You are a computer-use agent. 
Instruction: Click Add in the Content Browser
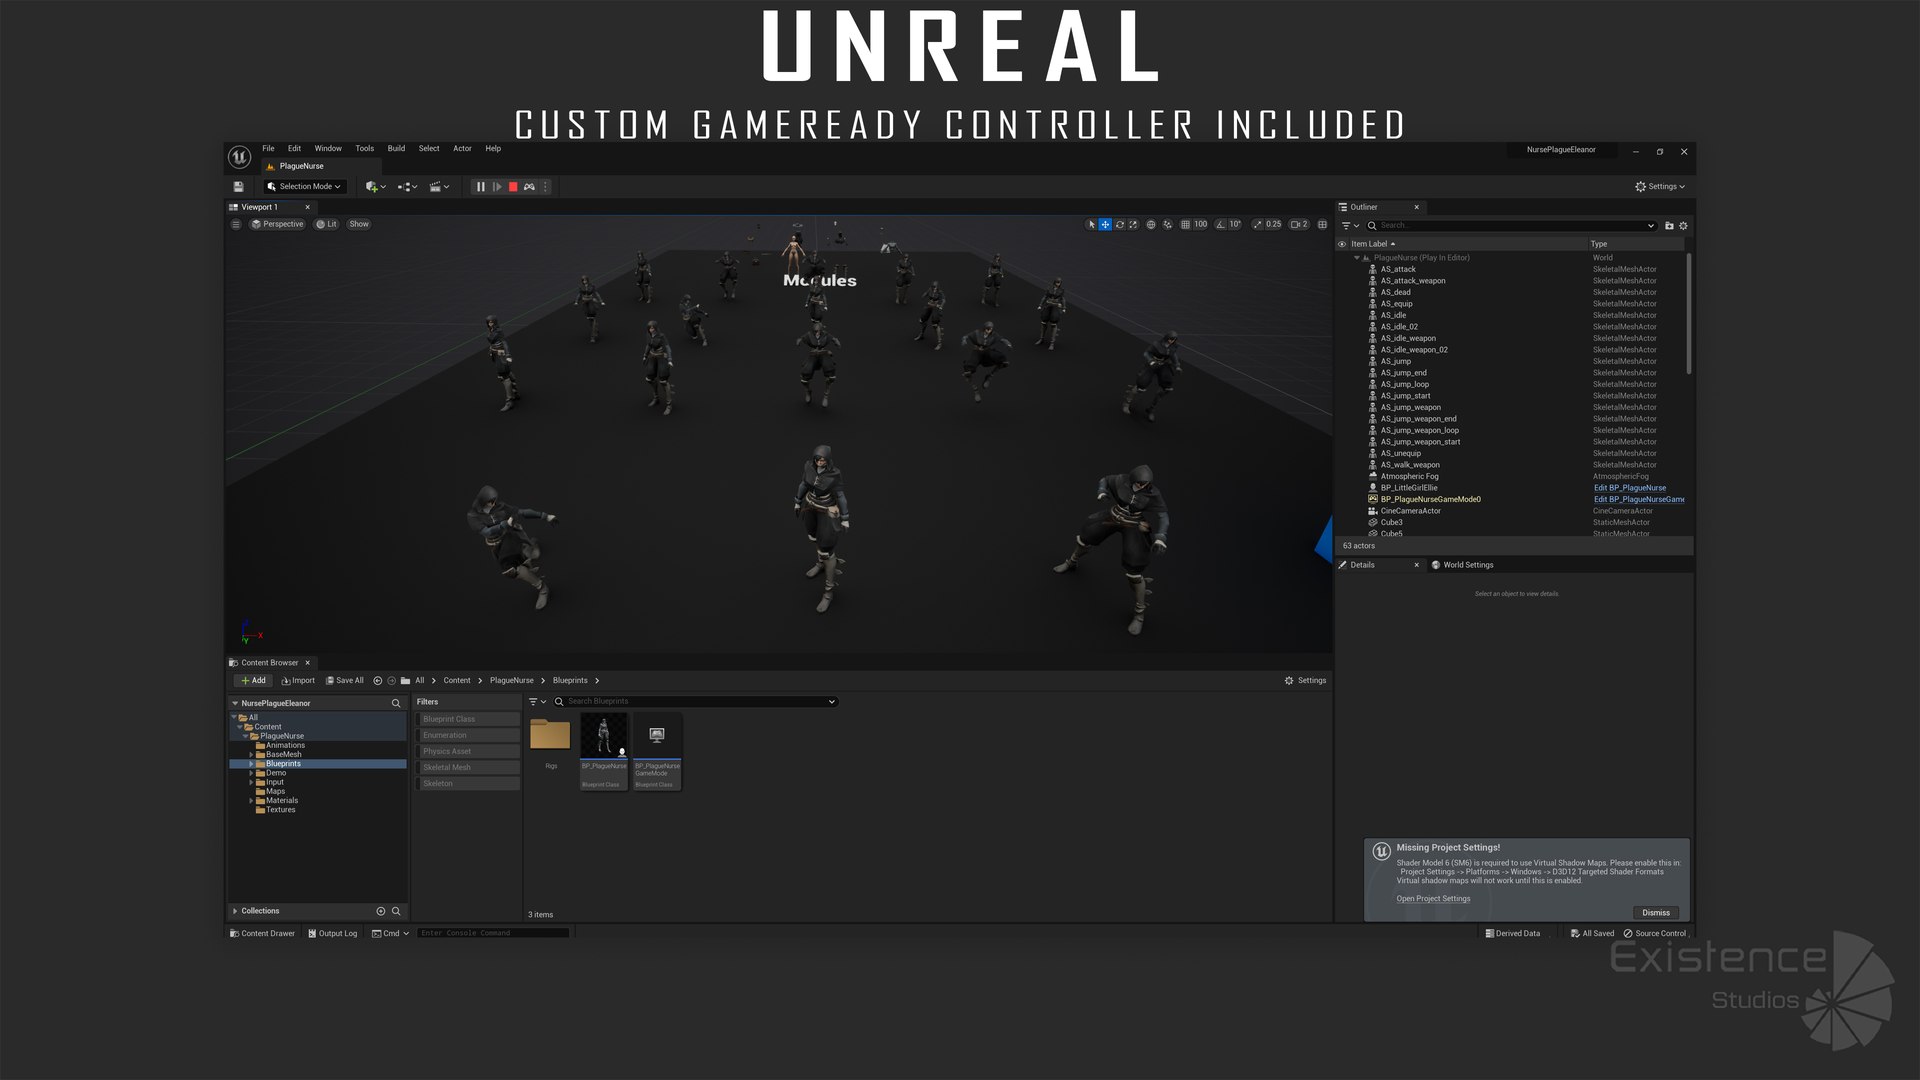[x=253, y=681]
